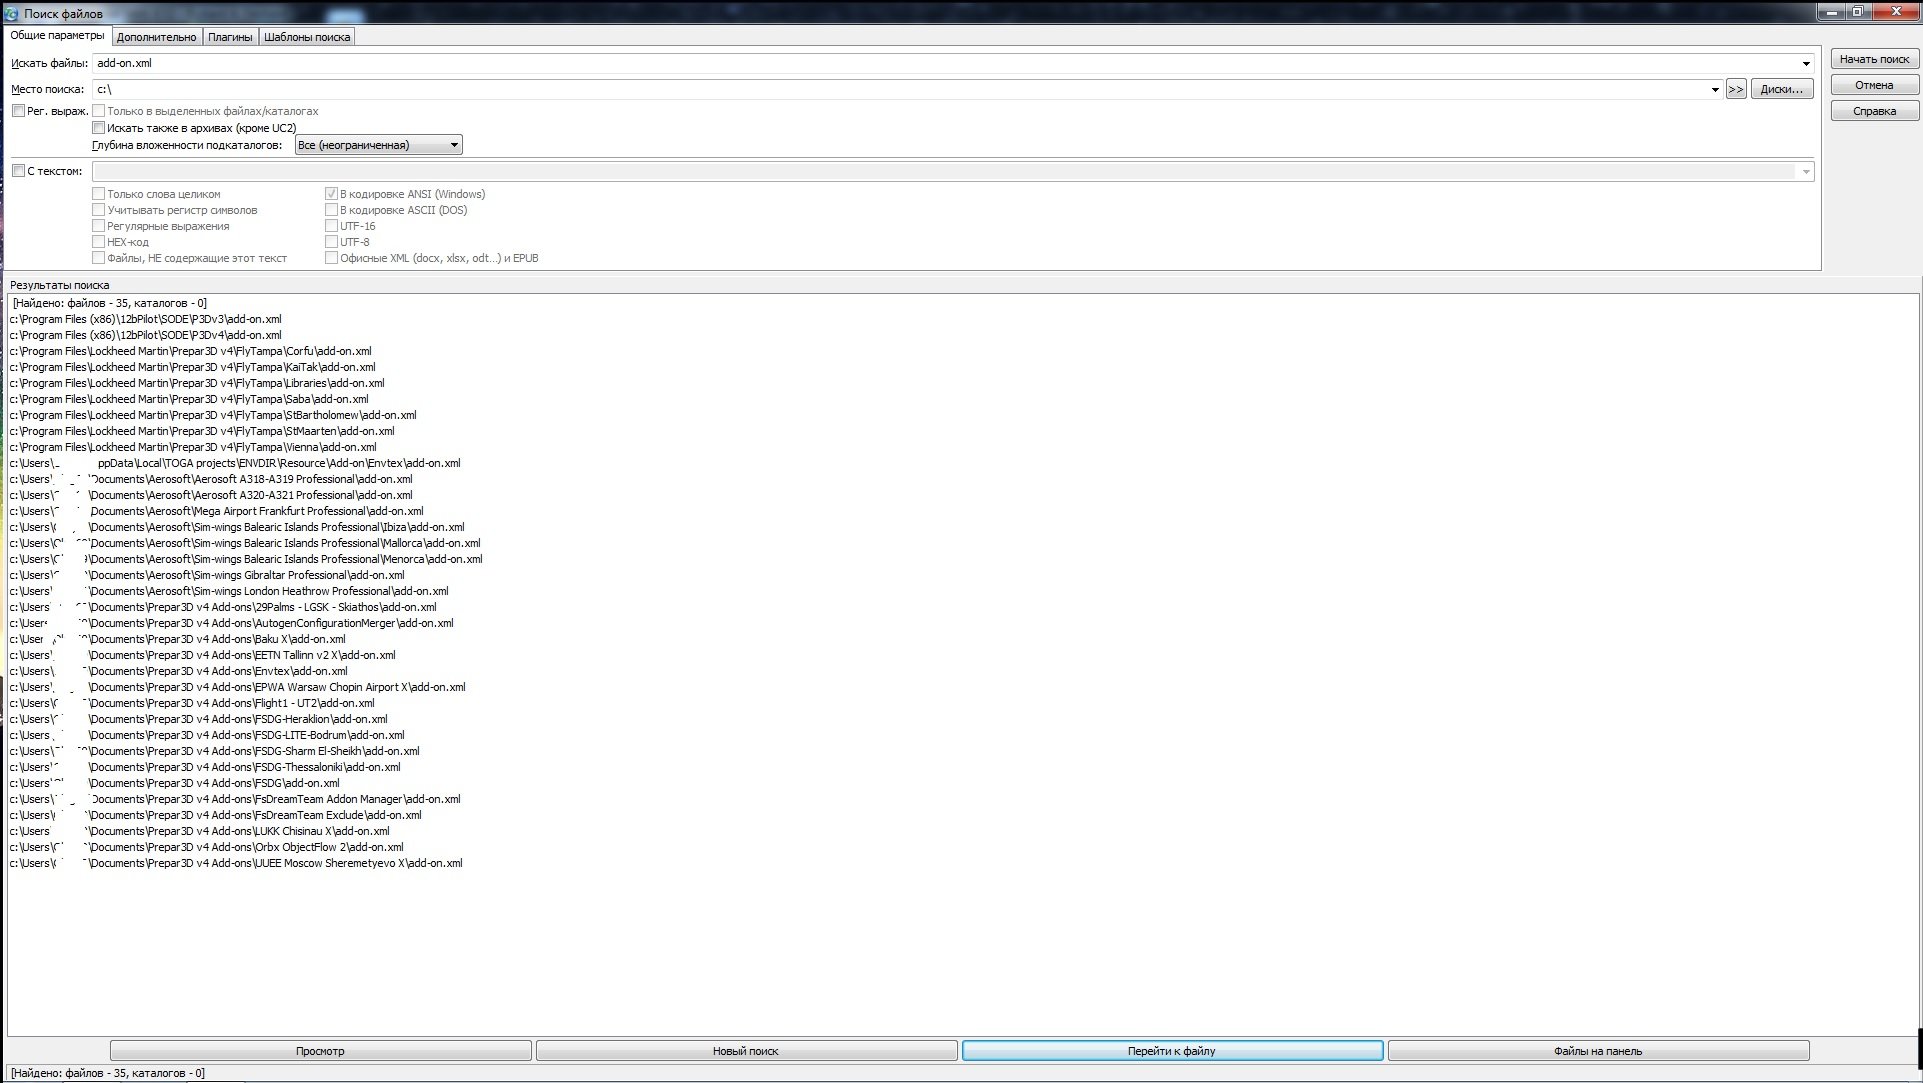Screen dimensions: 1923x1083
Task: Toggle Только слова целиком checkbox
Action: coord(99,194)
